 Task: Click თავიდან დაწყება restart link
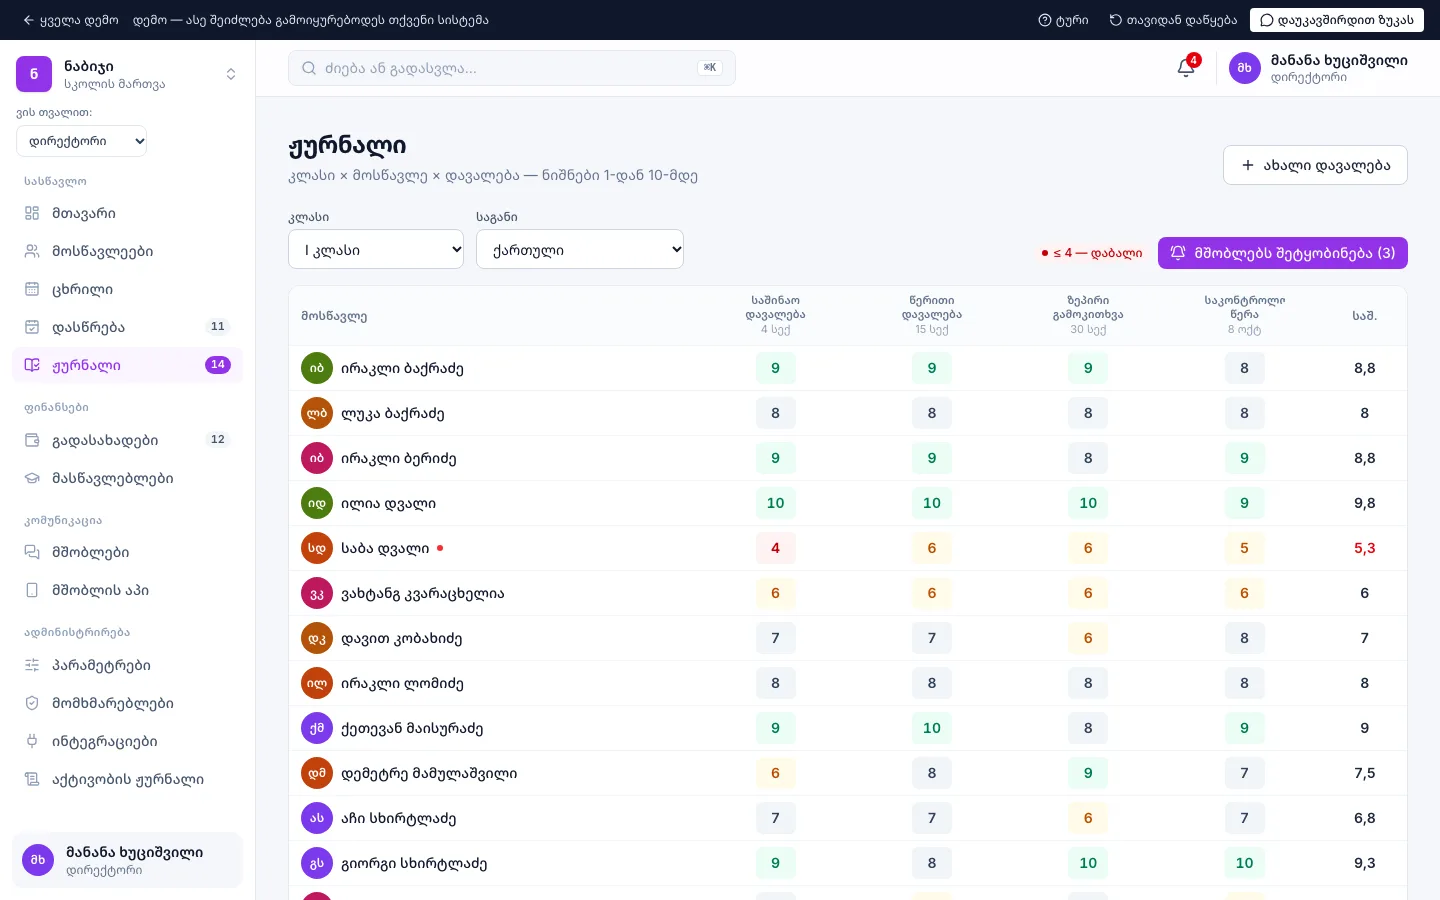(1173, 20)
